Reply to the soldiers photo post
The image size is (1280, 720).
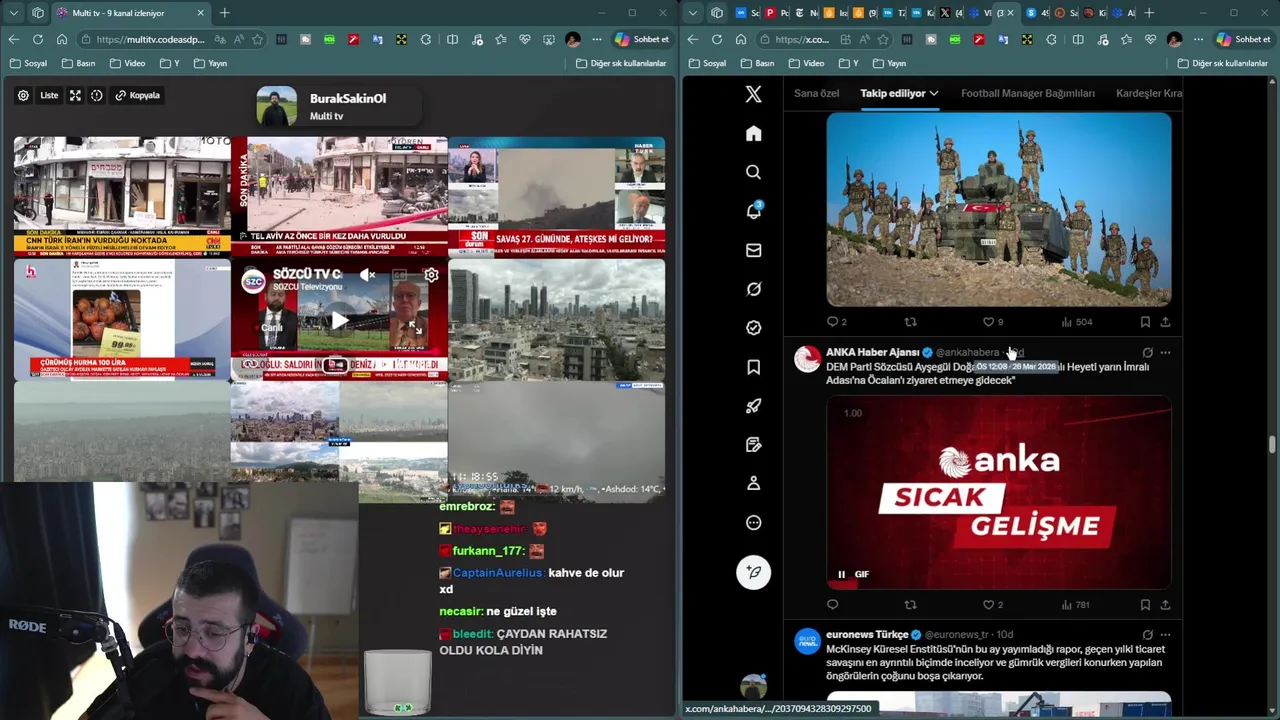(832, 322)
